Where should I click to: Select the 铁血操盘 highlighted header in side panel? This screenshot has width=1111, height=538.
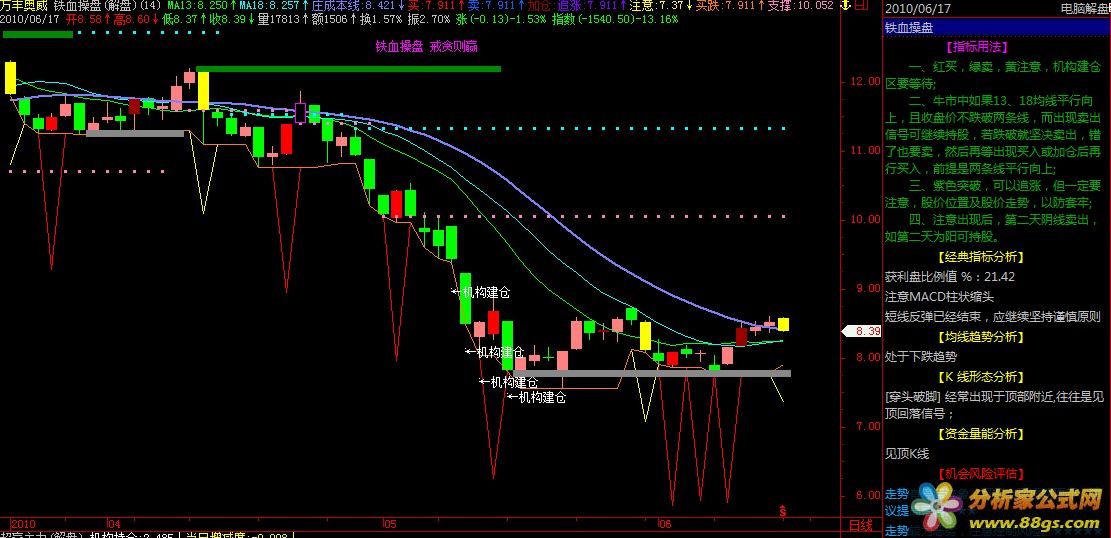point(909,28)
